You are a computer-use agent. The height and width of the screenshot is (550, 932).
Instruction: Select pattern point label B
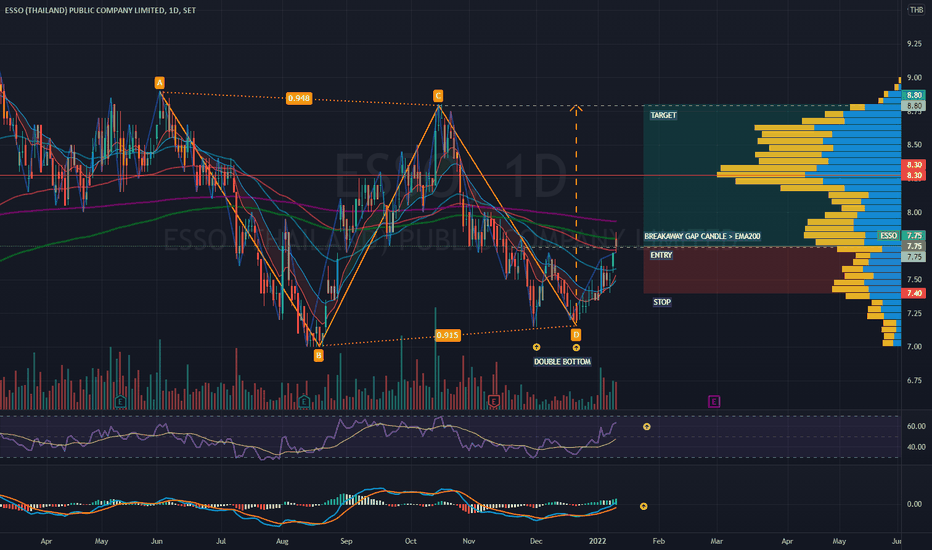[x=319, y=356]
